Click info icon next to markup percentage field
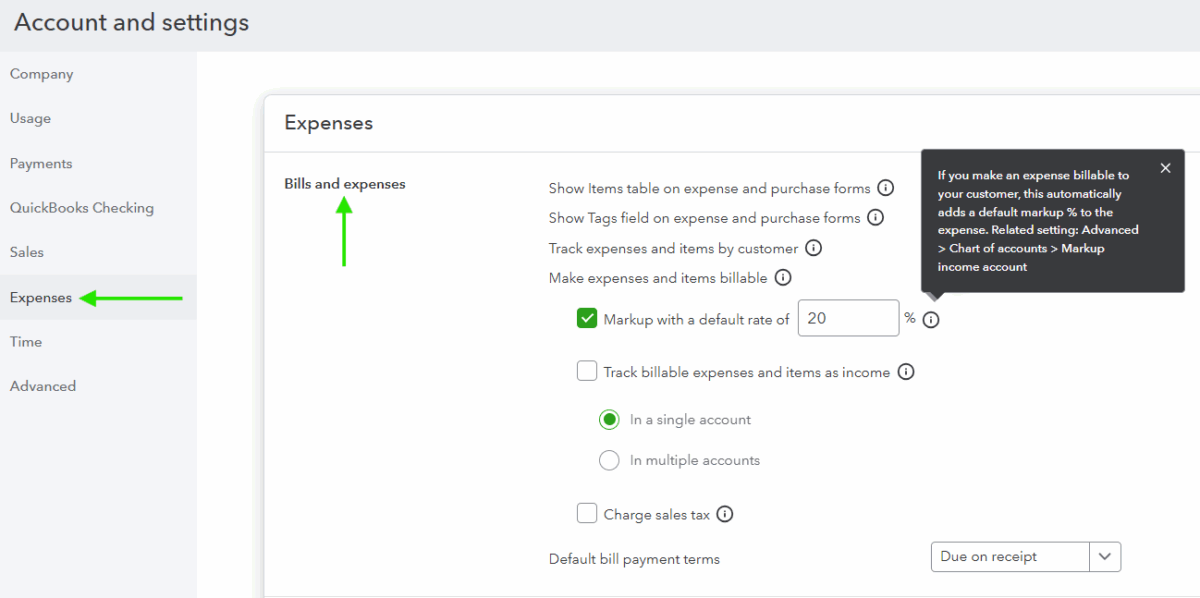Viewport: 1200px width, 598px height. 931,319
